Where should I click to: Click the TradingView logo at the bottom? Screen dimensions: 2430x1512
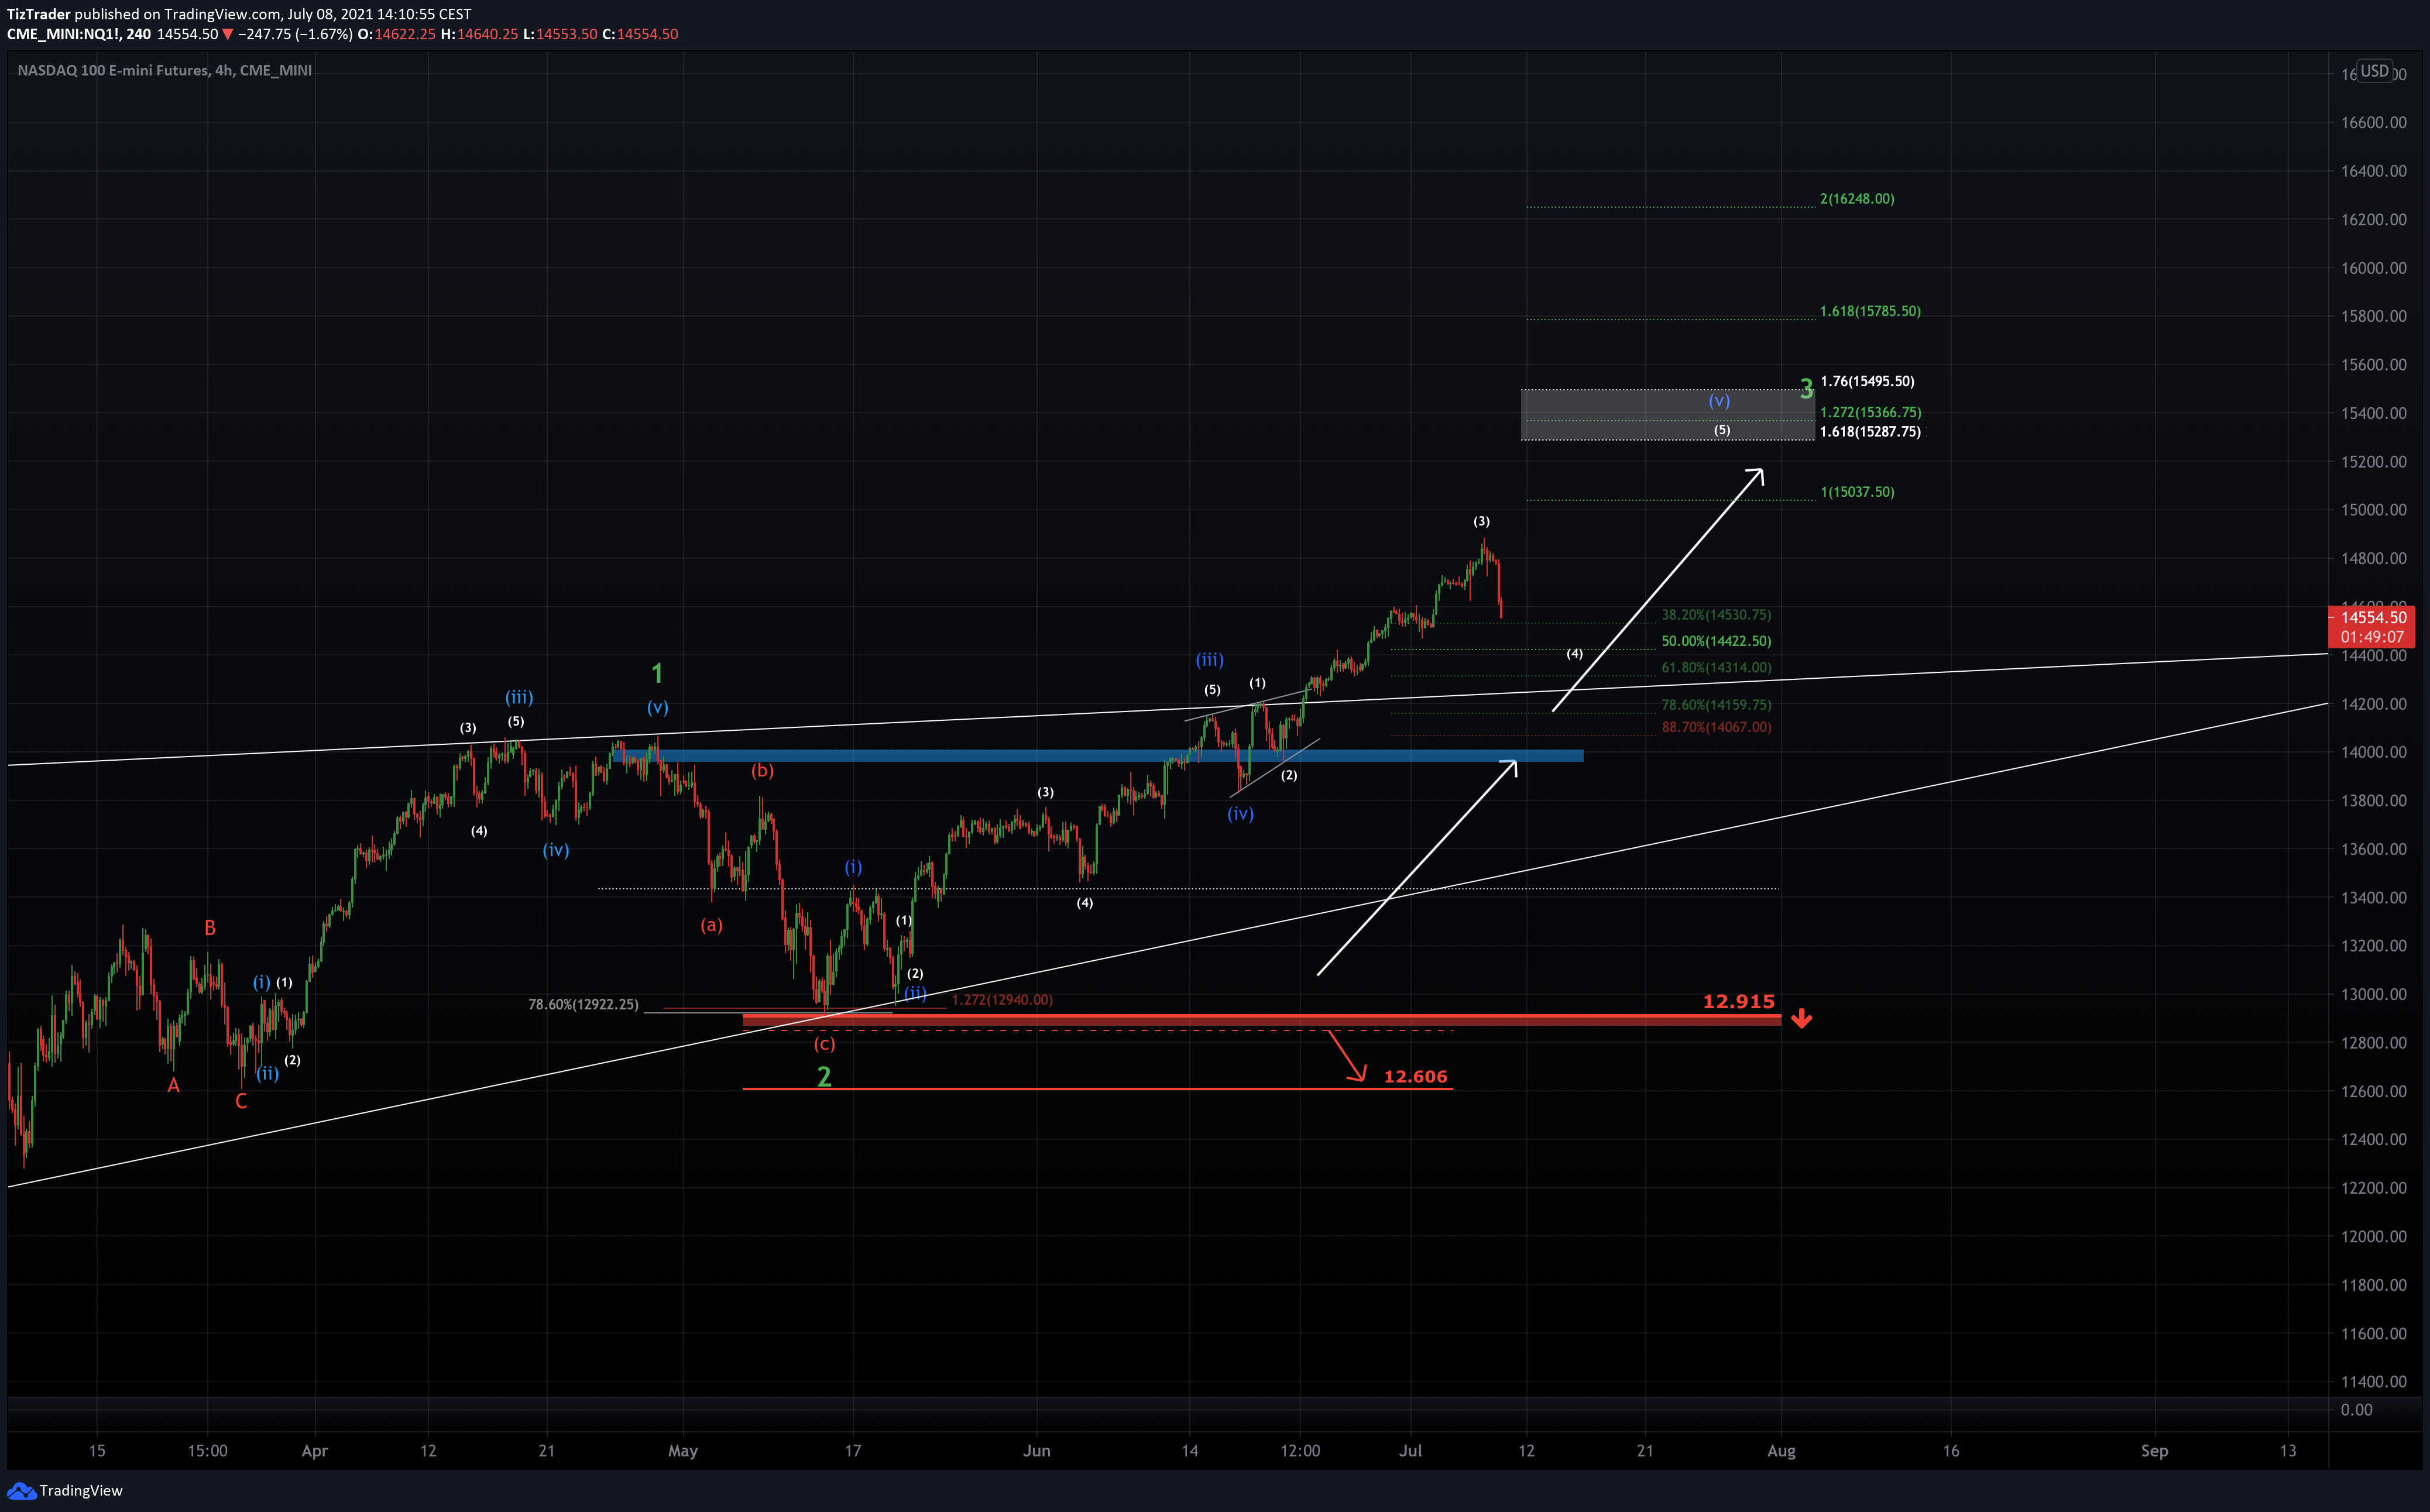point(65,1490)
